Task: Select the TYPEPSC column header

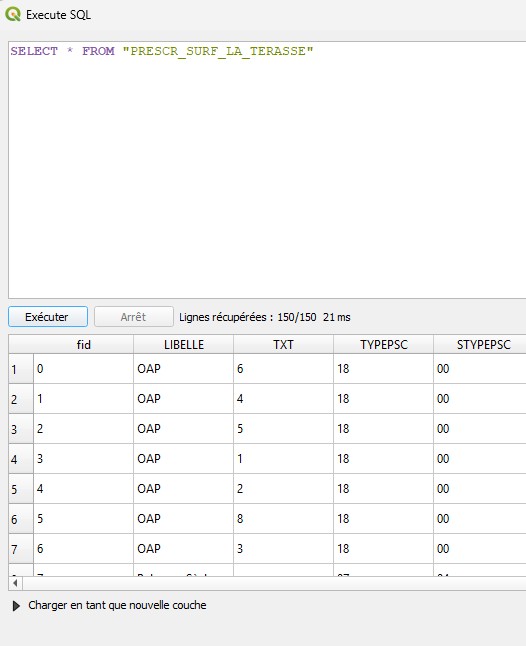Action: point(383,344)
